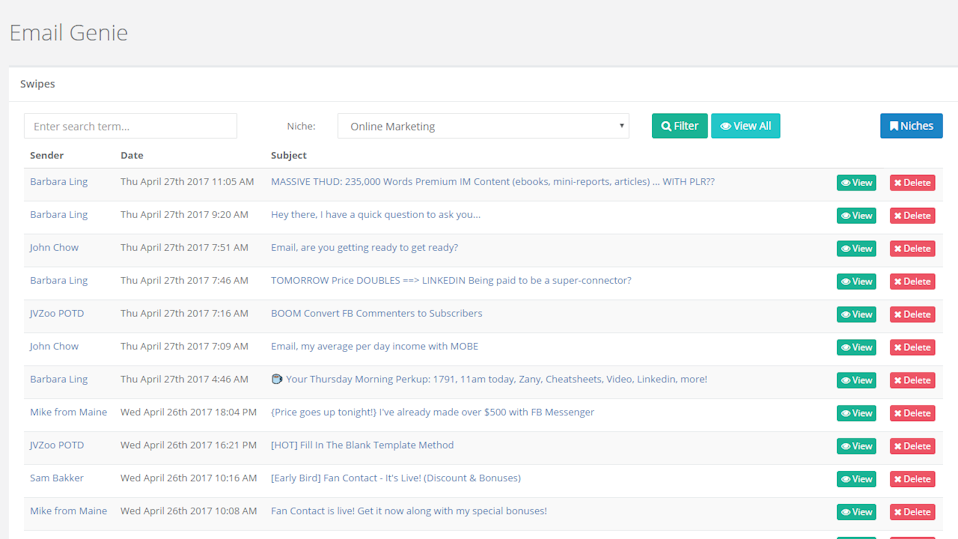958x539 pixels.
Task: View the MOBE average income email
Action: pos(856,348)
